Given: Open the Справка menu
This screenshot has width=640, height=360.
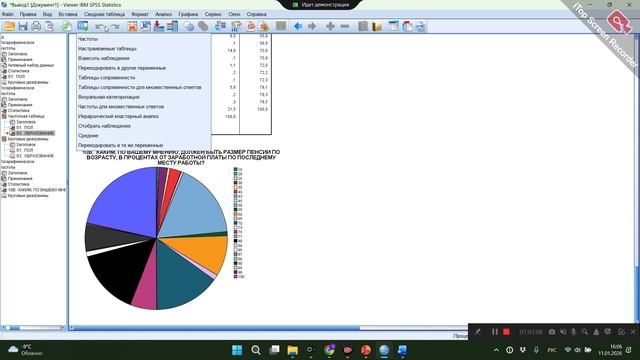Looking at the screenshot, I should (256, 14).
